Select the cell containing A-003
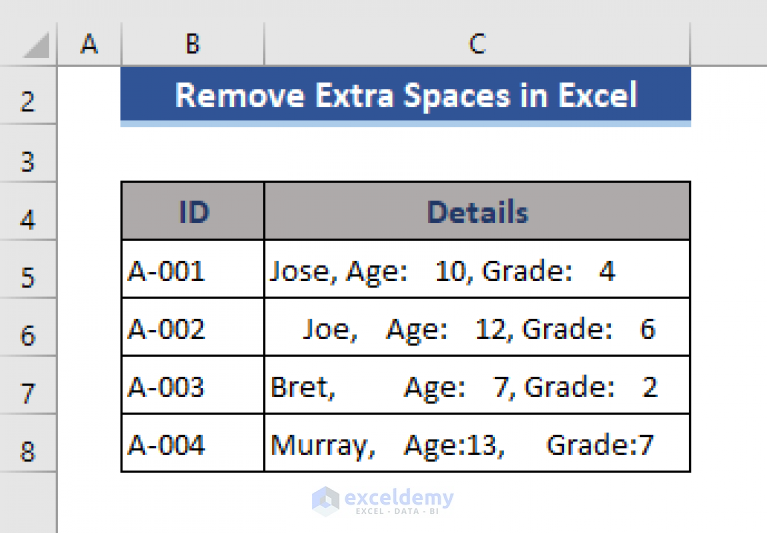767x533 pixels. pos(193,385)
